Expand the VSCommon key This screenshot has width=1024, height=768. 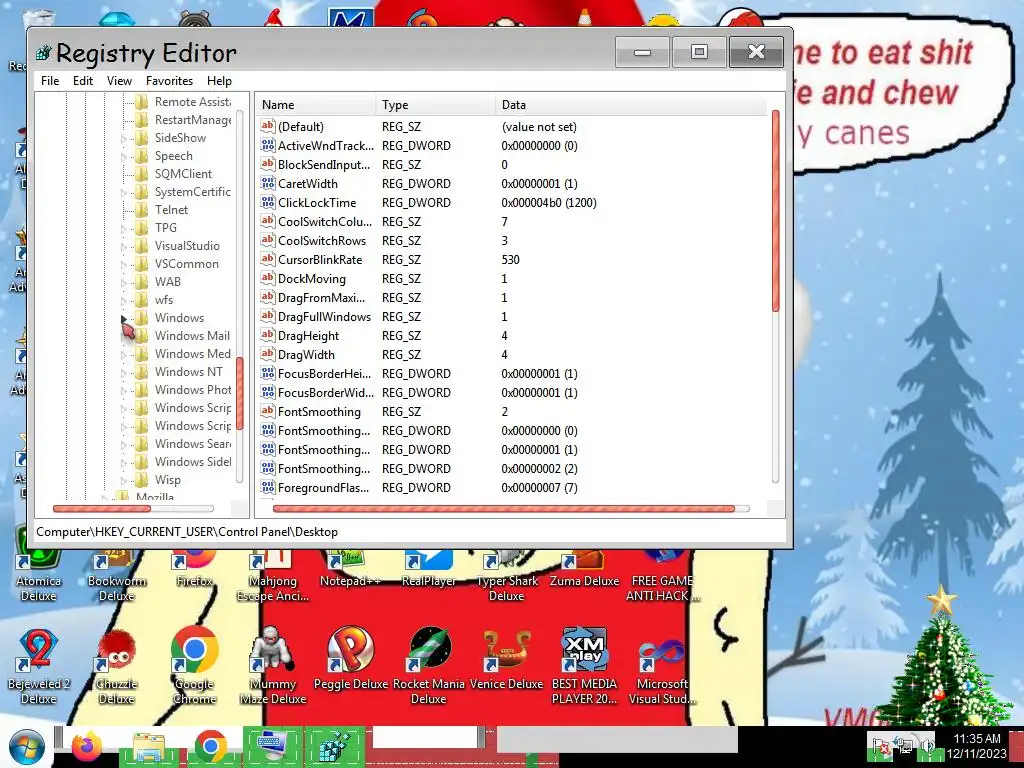click(123, 264)
